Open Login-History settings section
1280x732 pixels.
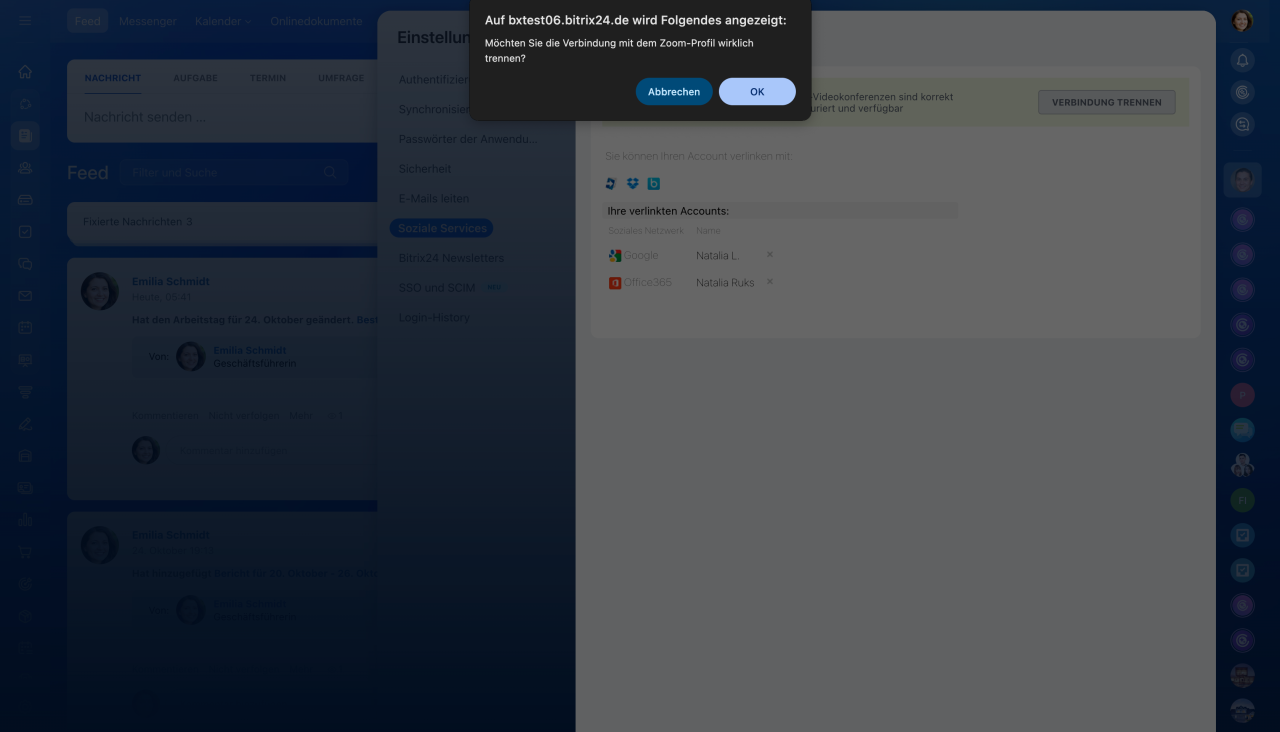point(434,318)
